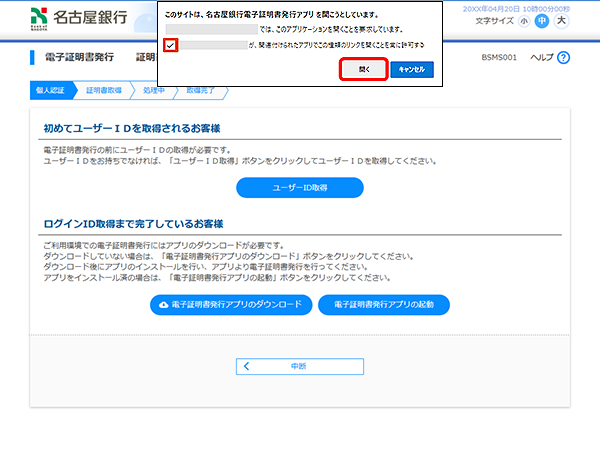Click the cloud download icon
This screenshot has width=600, height=473.
coord(164,304)
